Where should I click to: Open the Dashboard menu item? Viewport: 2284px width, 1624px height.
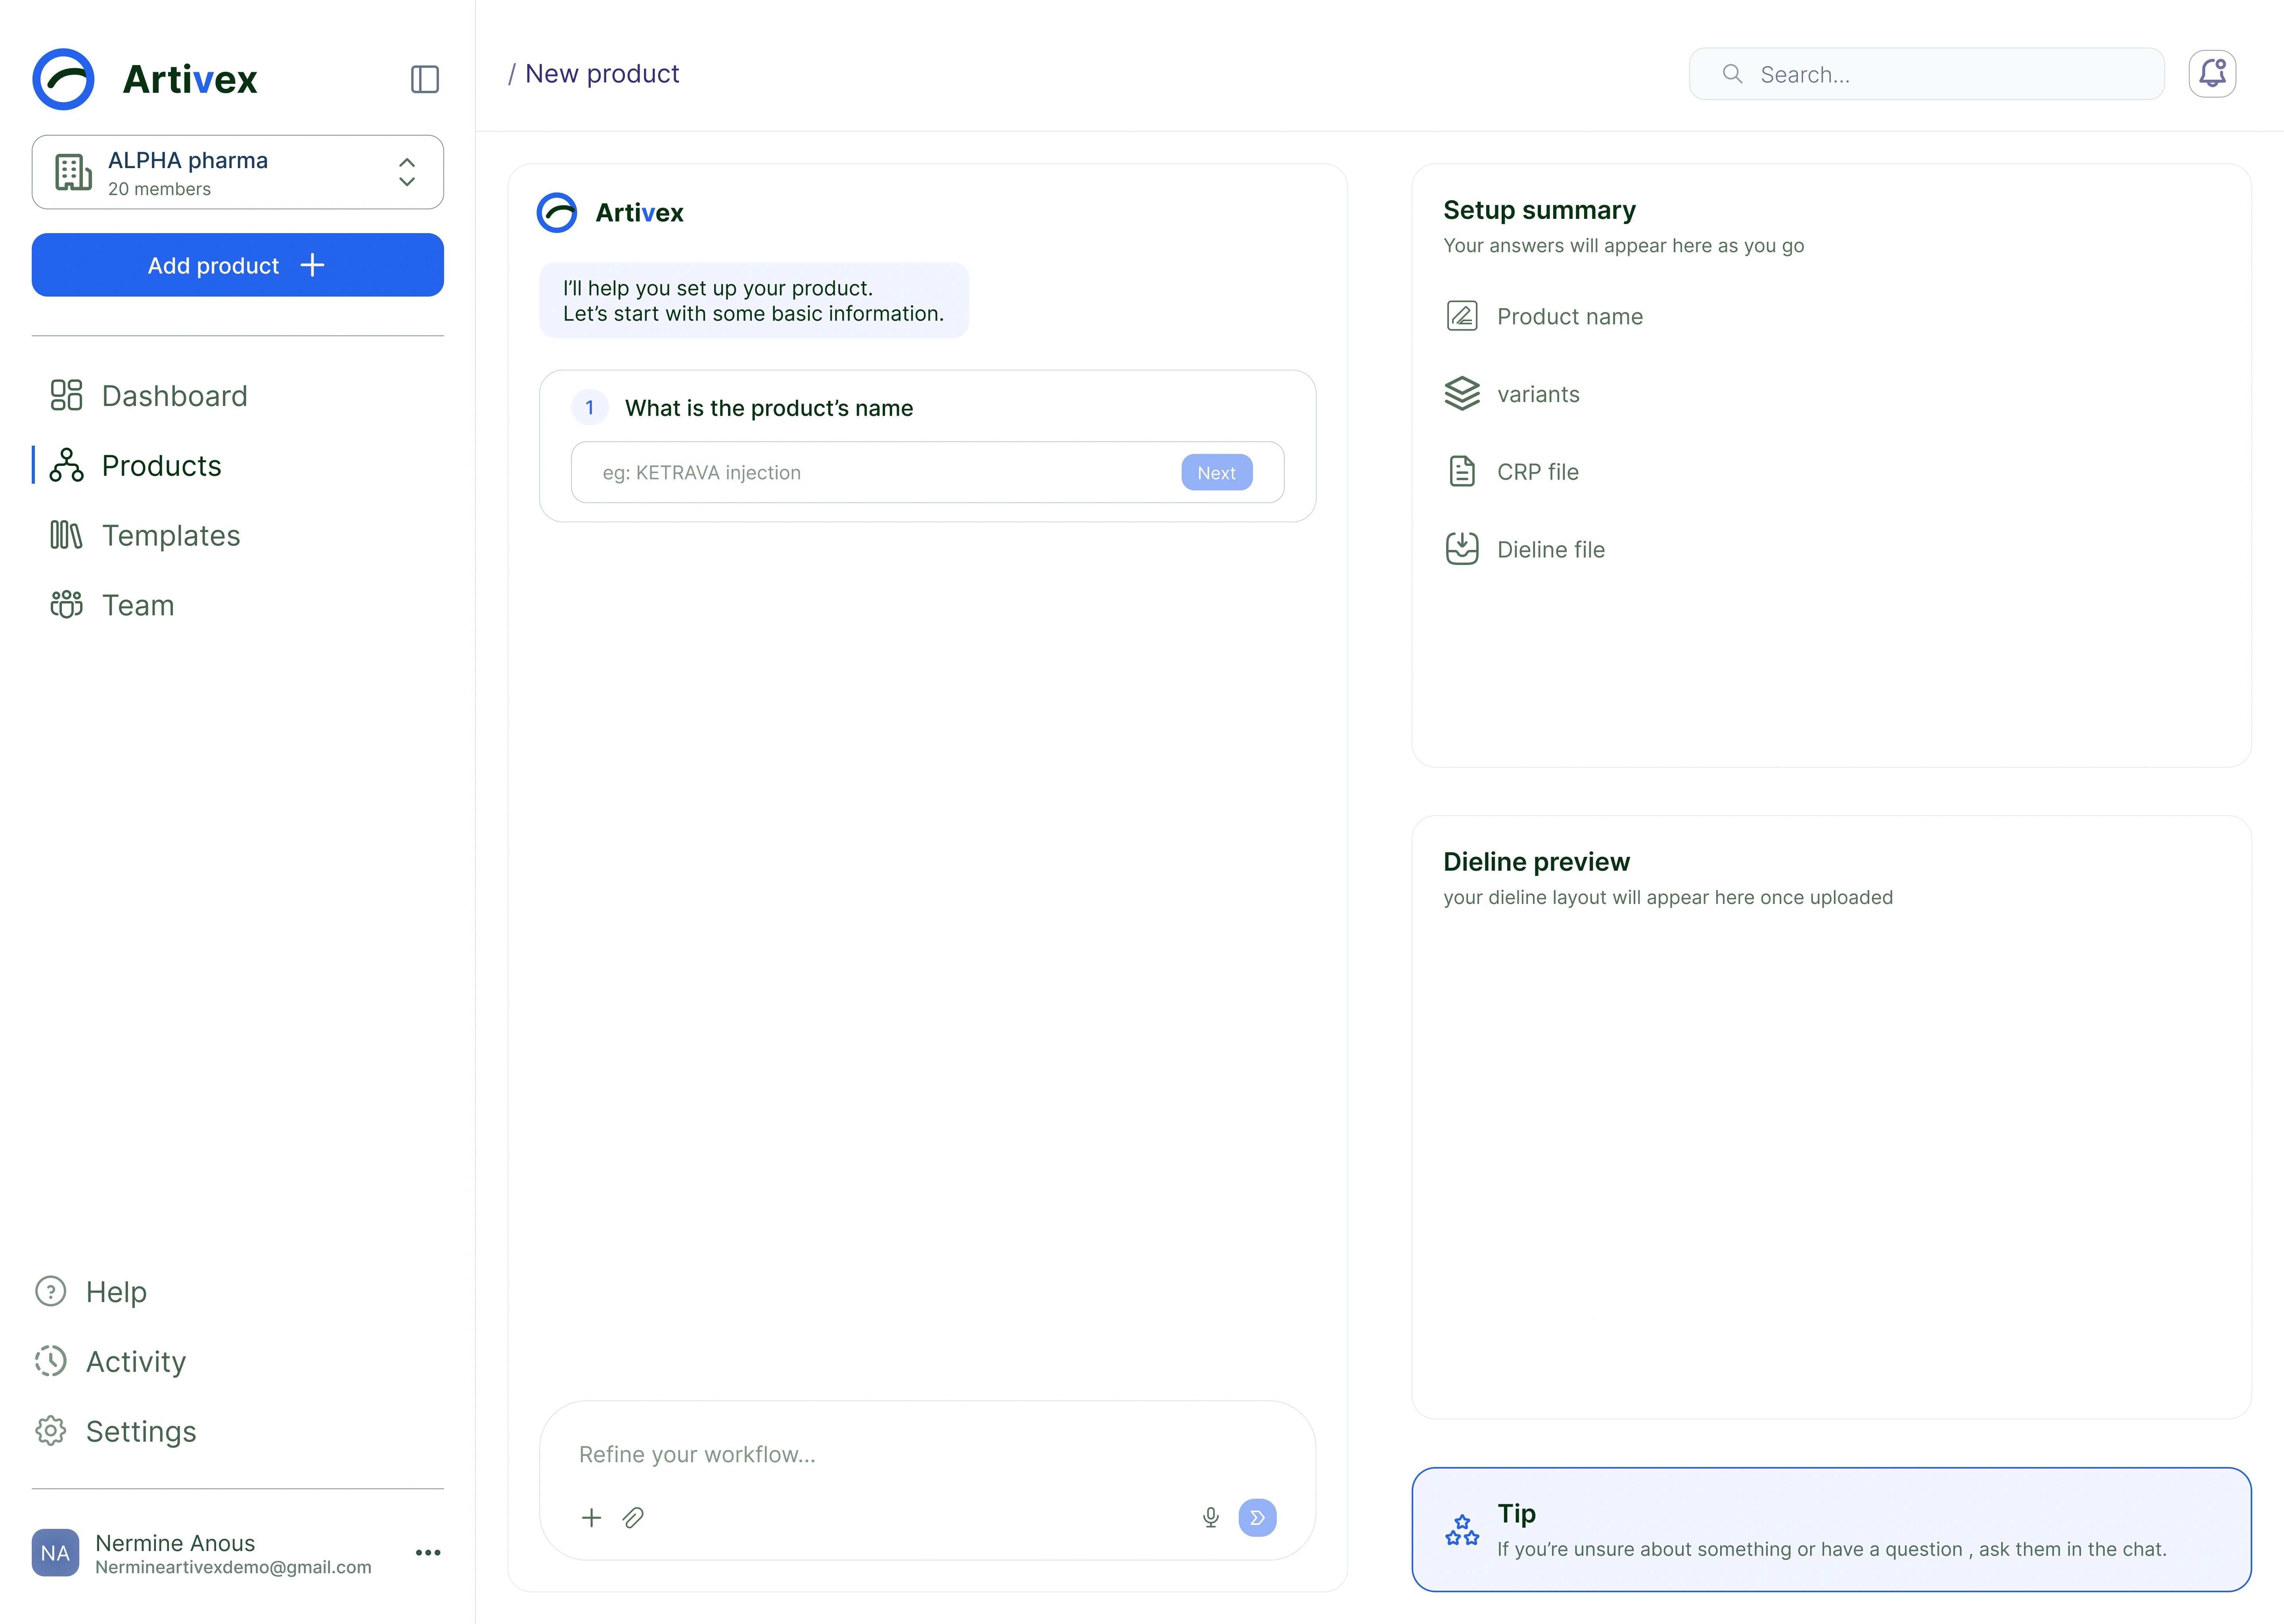(150, 396)
